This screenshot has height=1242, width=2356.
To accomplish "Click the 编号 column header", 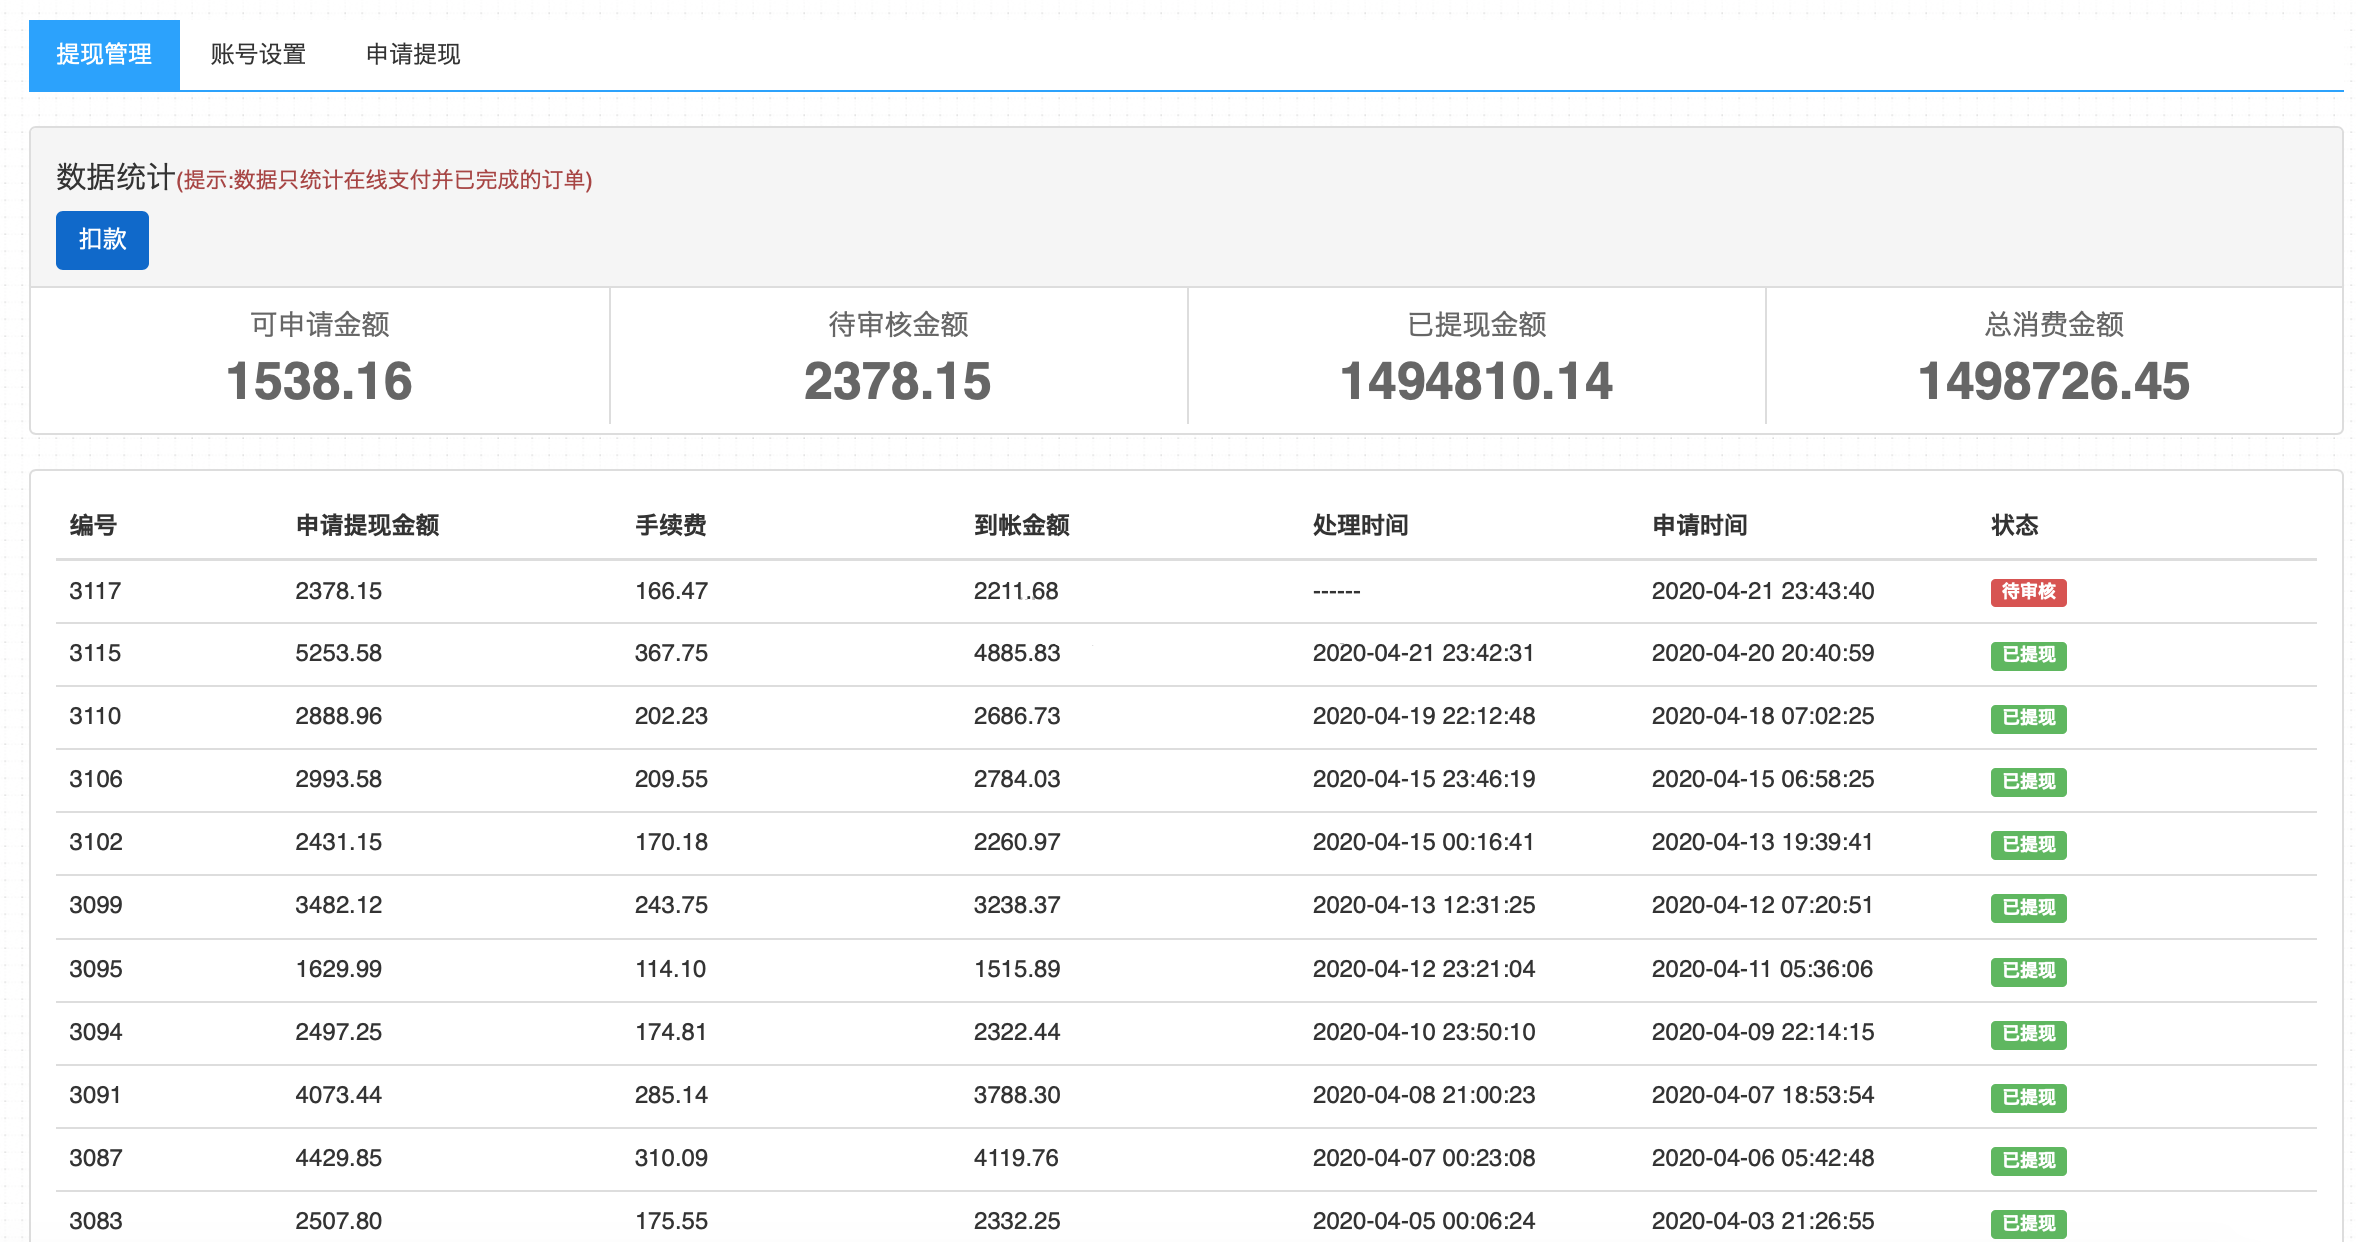I will pos(93,525).
